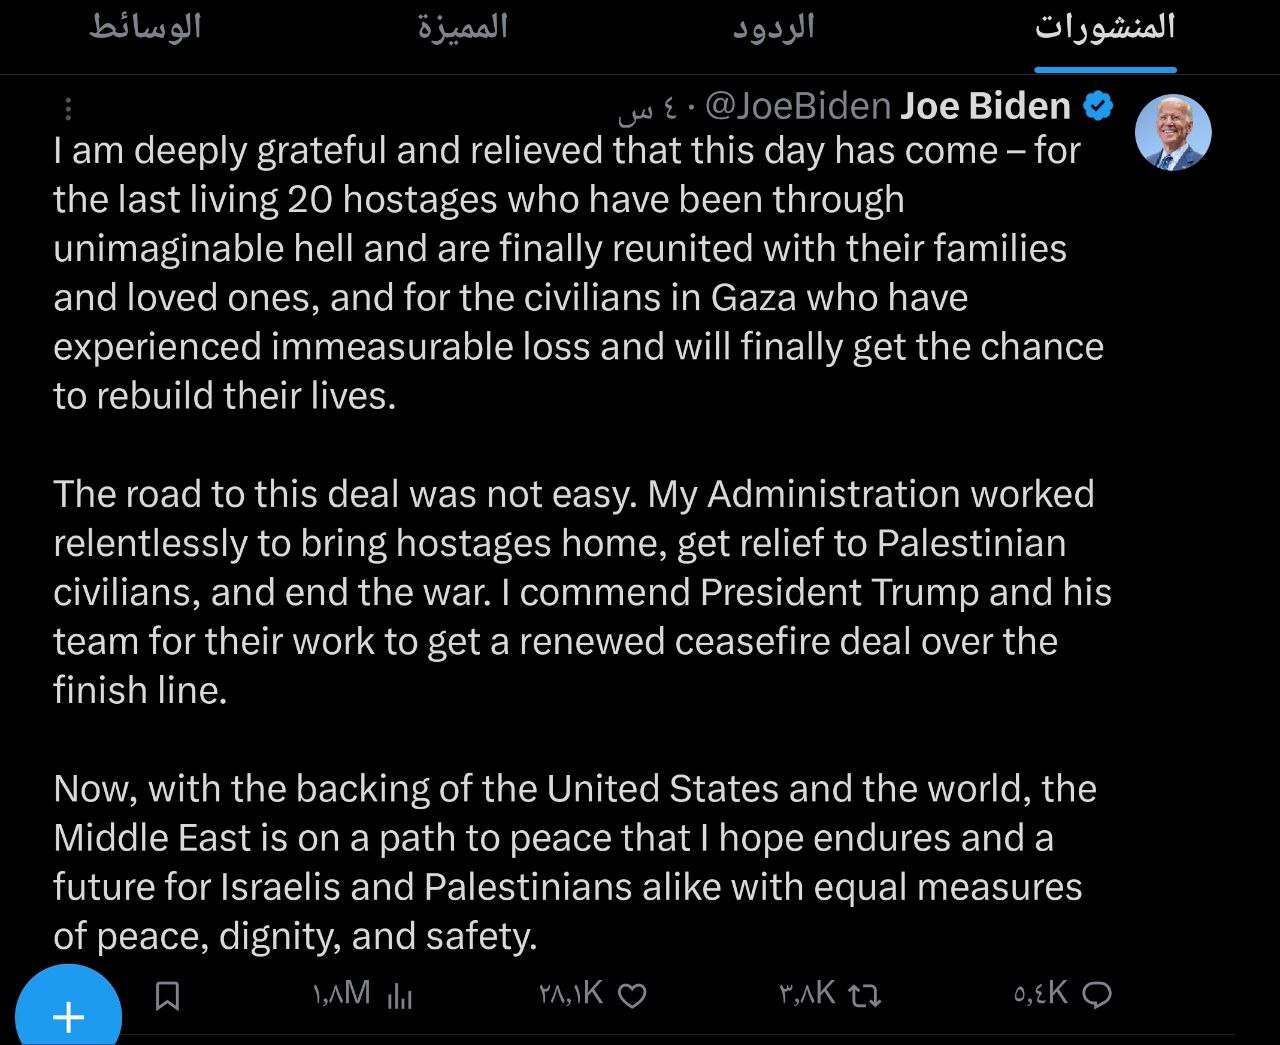The width and height of the screenshot is (1280, 1045).
Task: Like the post with the heart icon
Action: (633, 995)
